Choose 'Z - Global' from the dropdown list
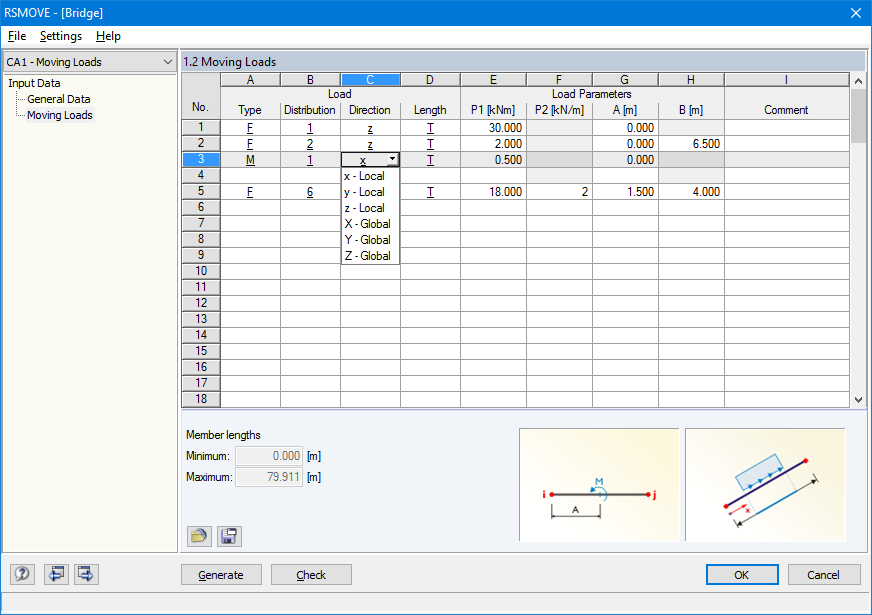 [370, 256]
